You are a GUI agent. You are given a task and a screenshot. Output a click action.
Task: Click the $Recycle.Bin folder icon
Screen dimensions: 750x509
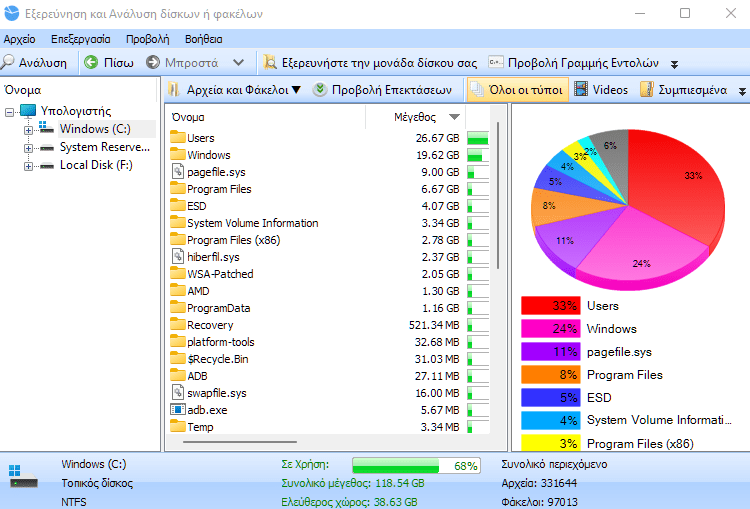click(x=177, y=358)
